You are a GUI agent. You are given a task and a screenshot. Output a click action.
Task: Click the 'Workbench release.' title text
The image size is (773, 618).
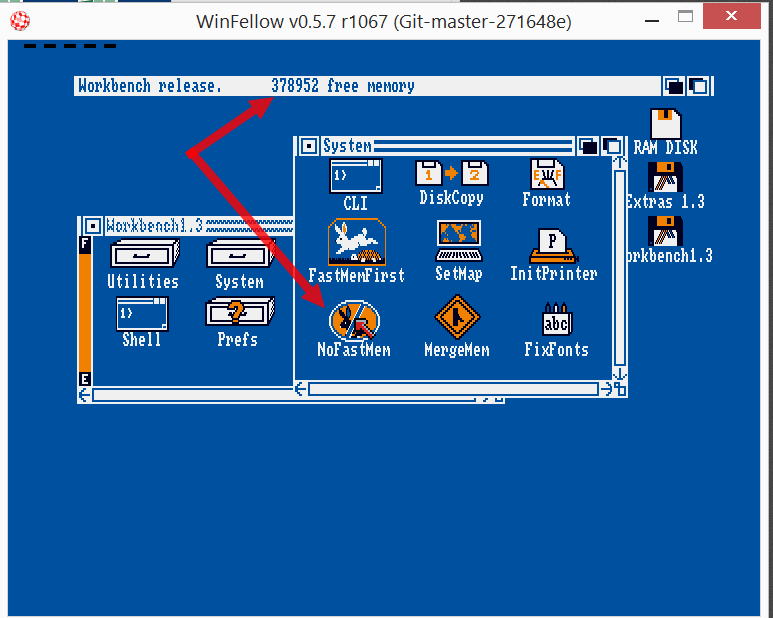point(150,86)
